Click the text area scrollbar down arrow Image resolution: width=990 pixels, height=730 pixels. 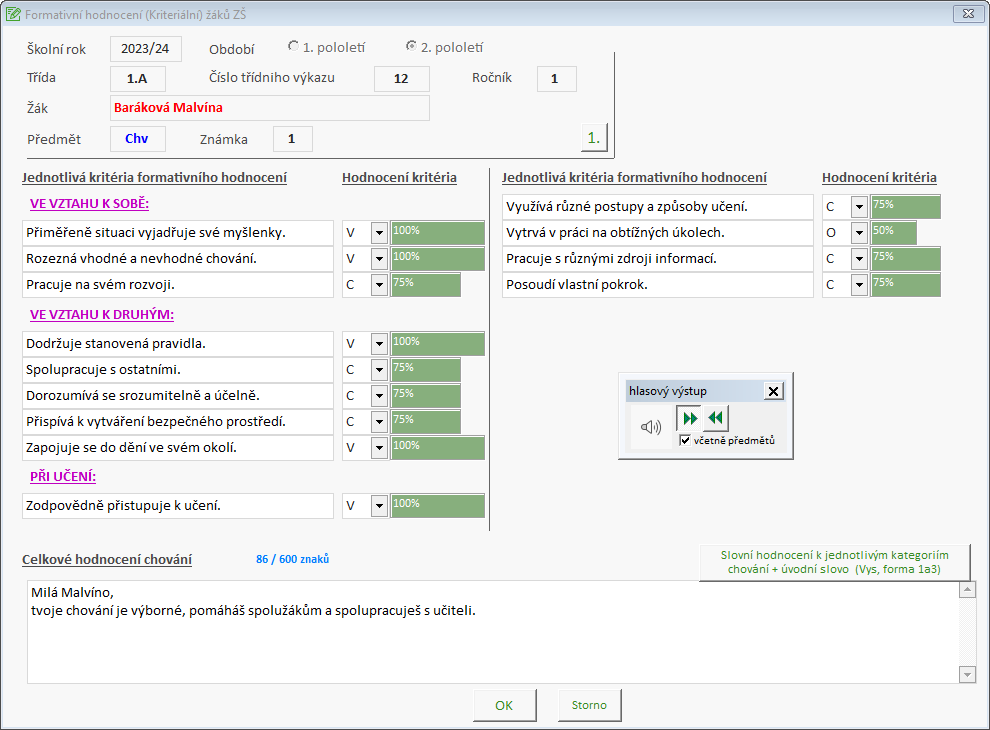point(967,674)
